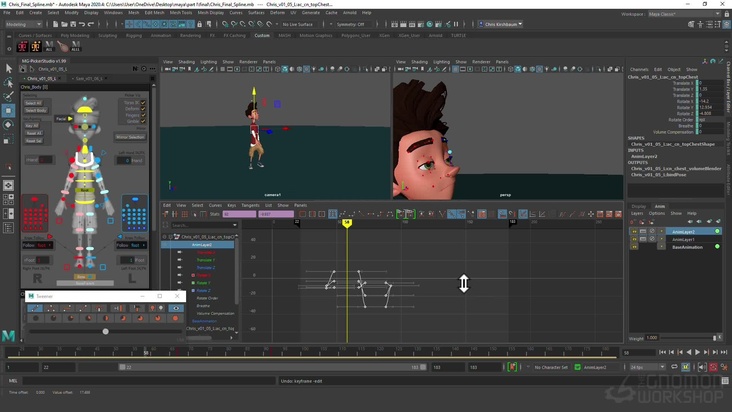
Task: Open Graph Editor Tangents menu
Action: click(x=250, y=205)
